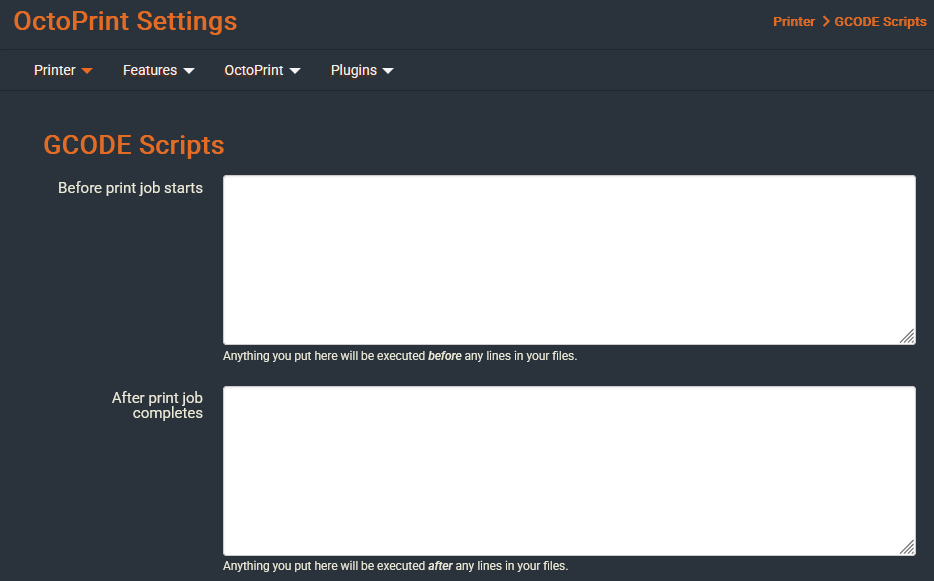
Task: Click inside the after-print script text area
Action: pyautogui.click(x=569, y=470)
